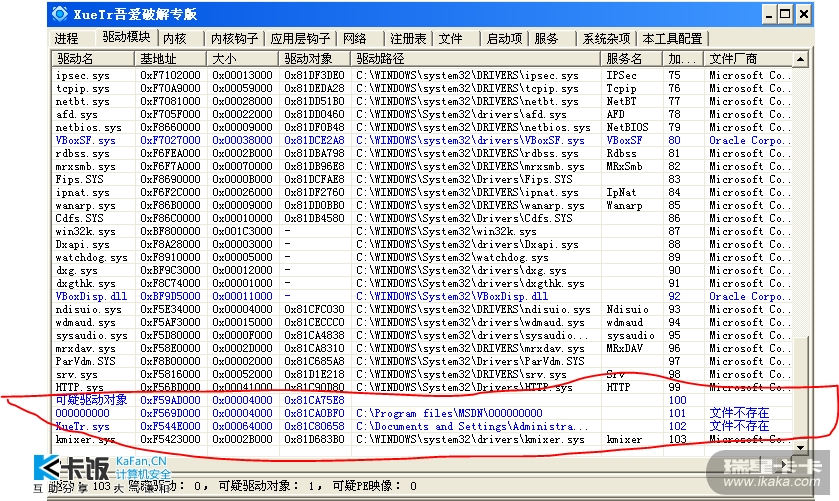839x501 pixels.
Task: Select the 可疑驱动对象 row
Action: click(422, 400)
